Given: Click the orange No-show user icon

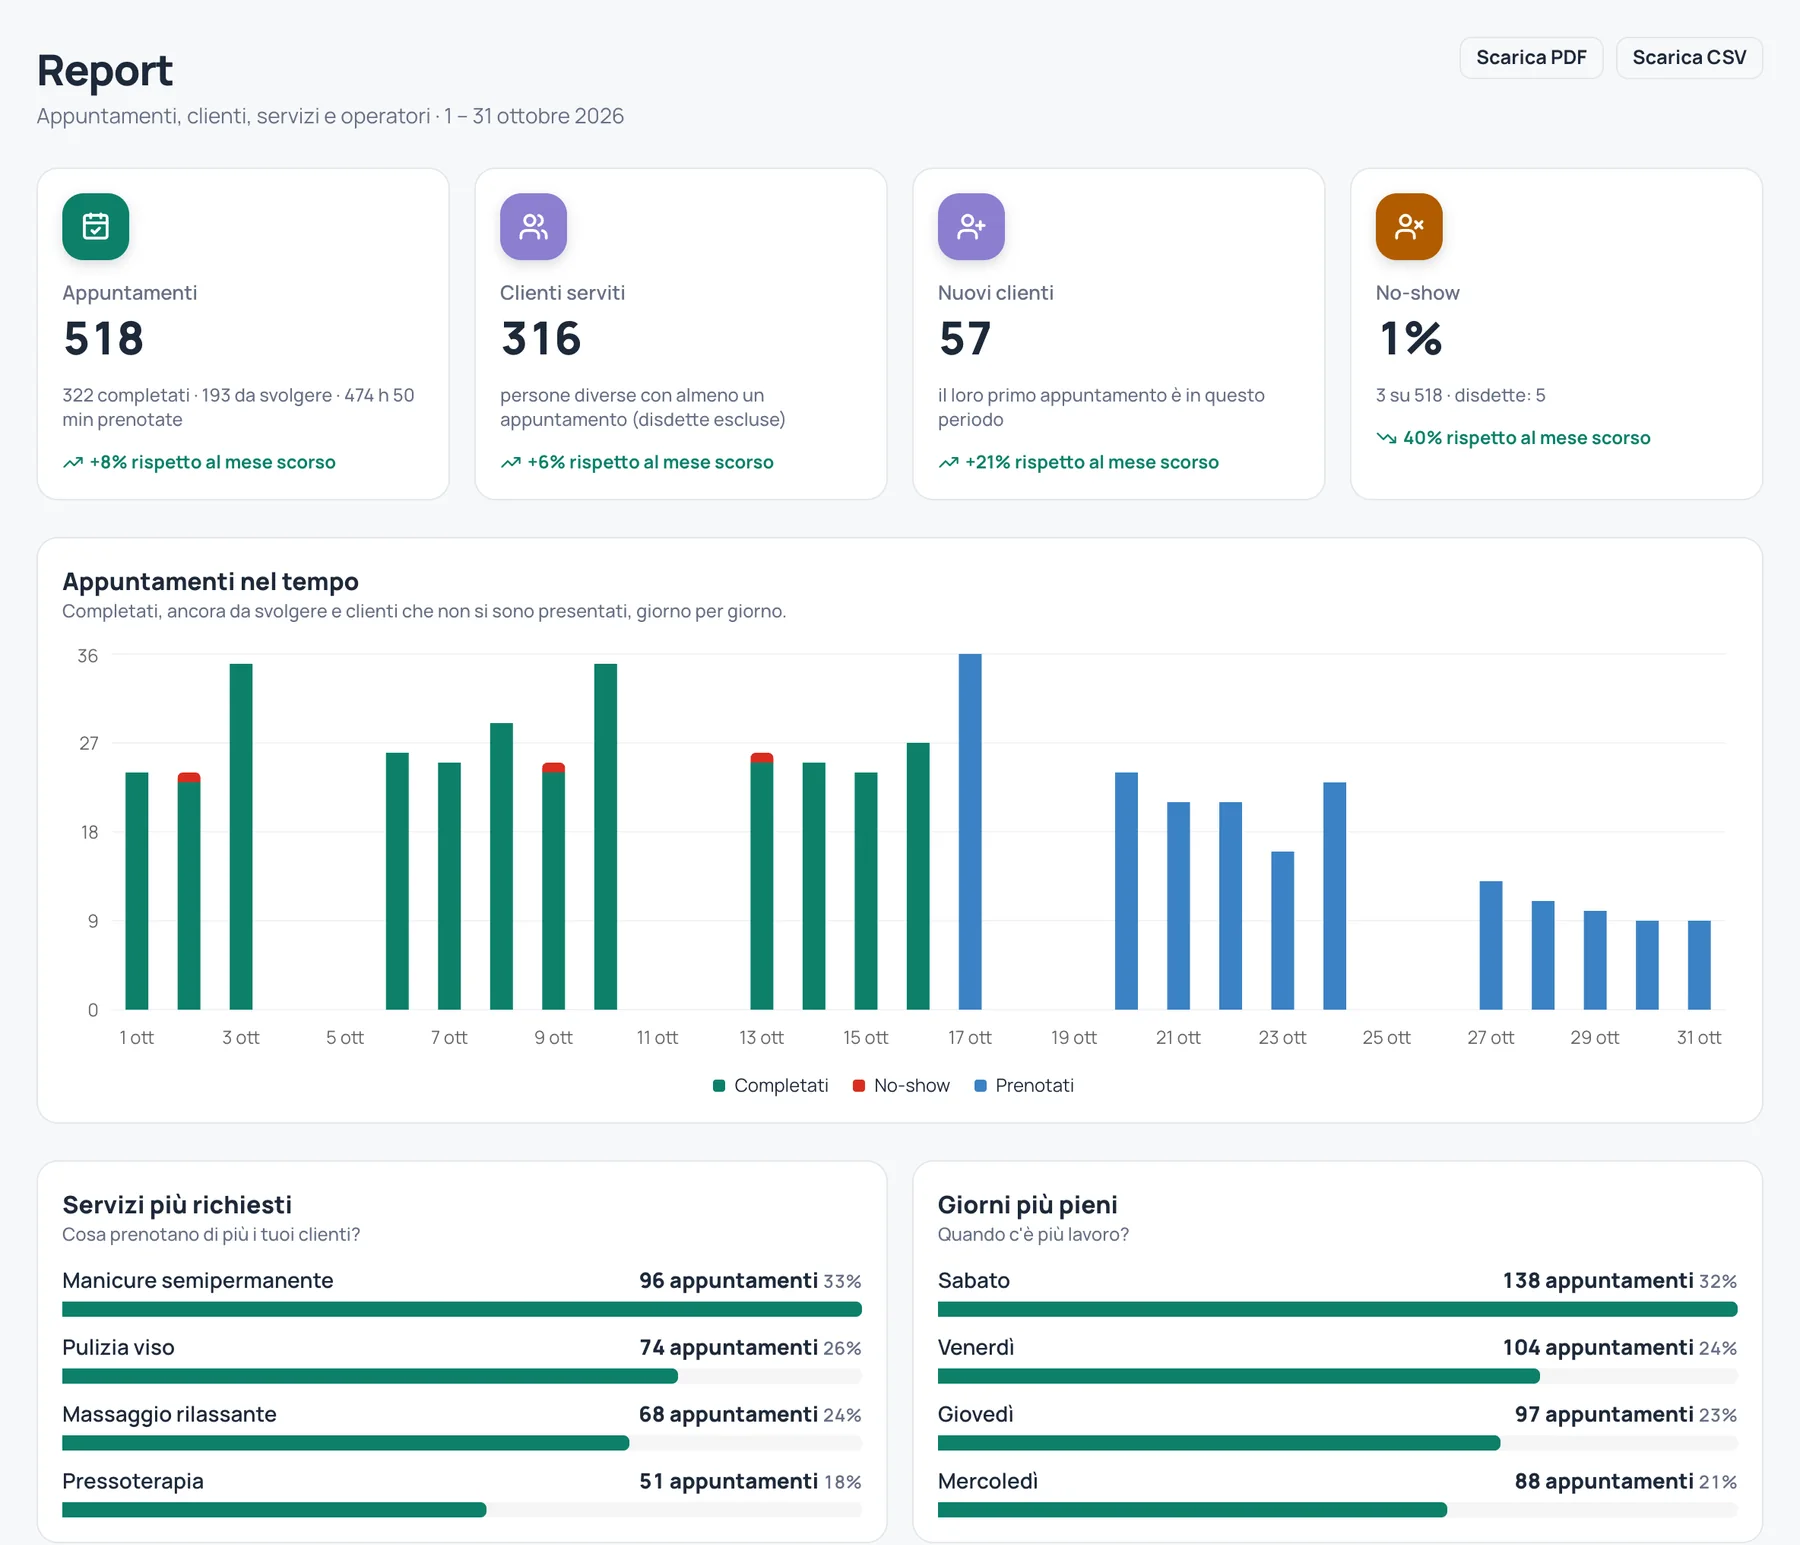Looking at the screenshot, I should tap(1409, 226).
